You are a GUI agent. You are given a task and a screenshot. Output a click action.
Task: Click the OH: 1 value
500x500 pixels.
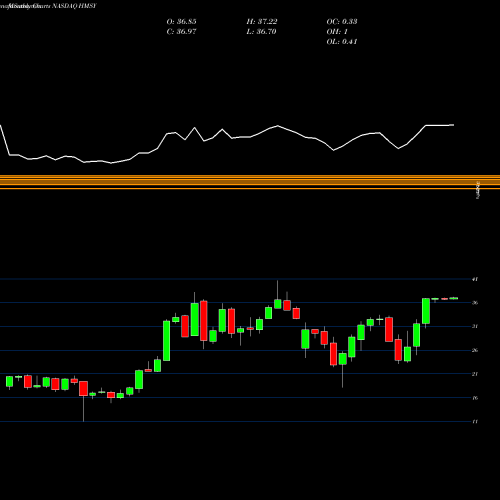tap(337, 32)
